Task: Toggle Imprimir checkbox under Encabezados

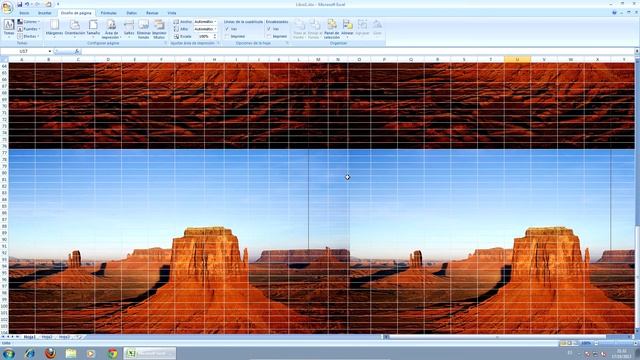Action: [x=269, y=36]
